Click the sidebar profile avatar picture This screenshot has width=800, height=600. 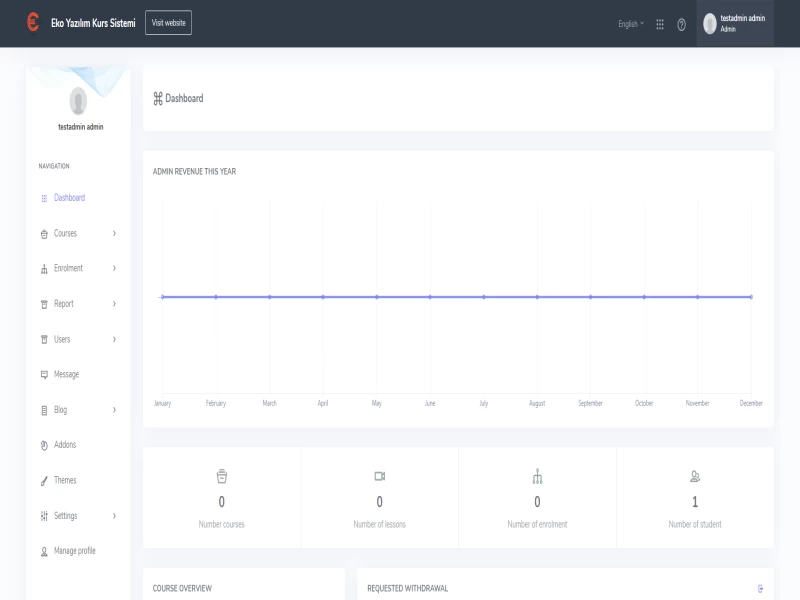[x=78, y=101]
